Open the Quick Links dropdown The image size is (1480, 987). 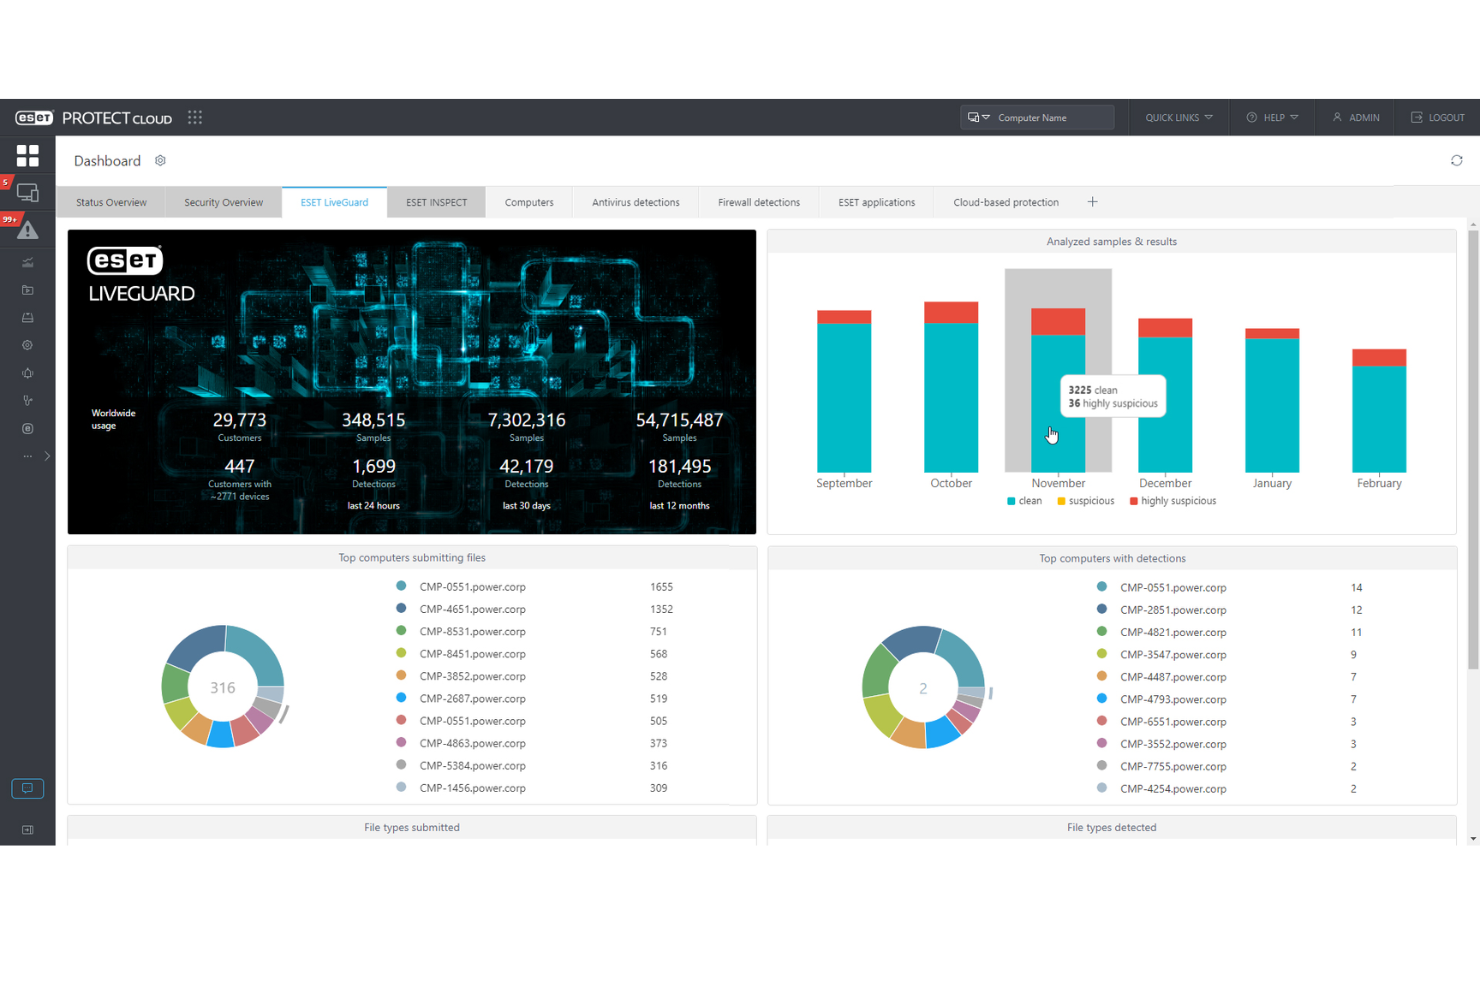(x=1179, y=117)
